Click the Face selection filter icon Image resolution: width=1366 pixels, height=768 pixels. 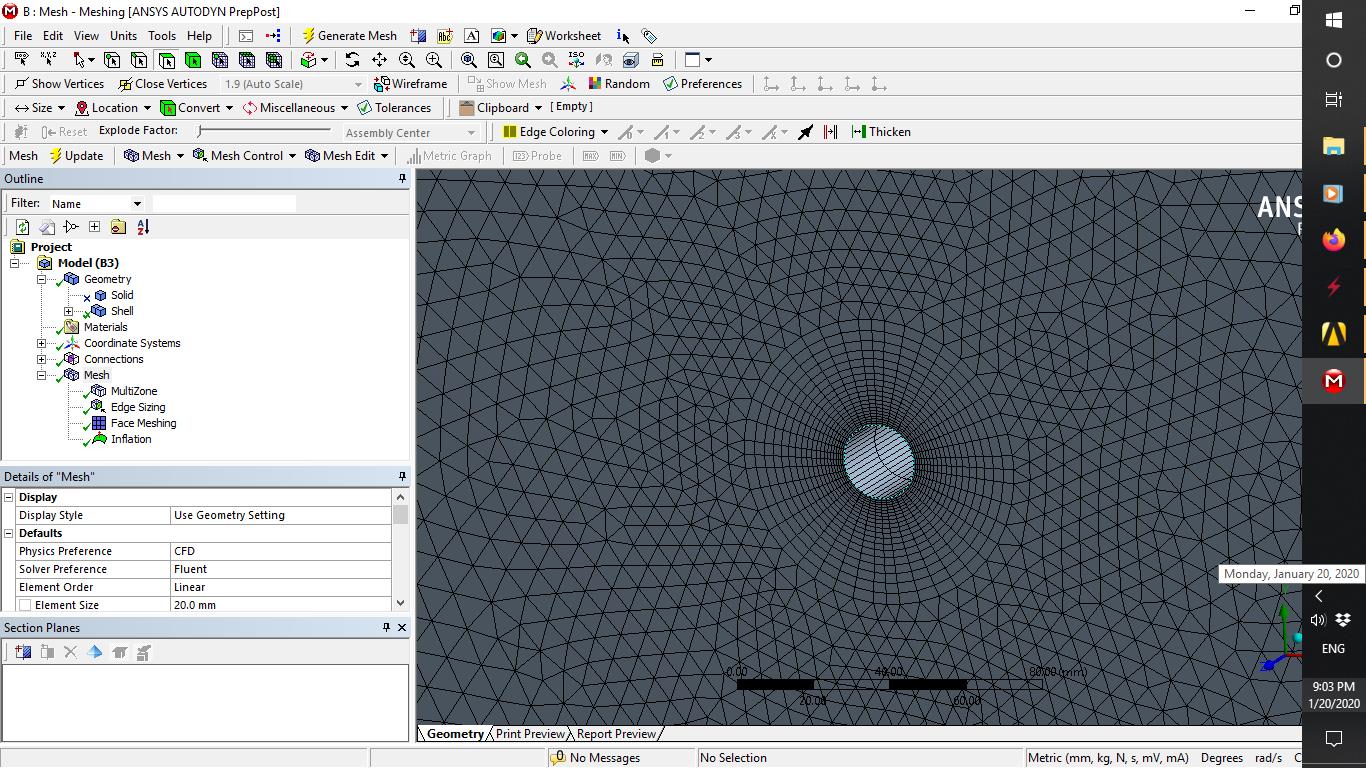coord(166,60)
